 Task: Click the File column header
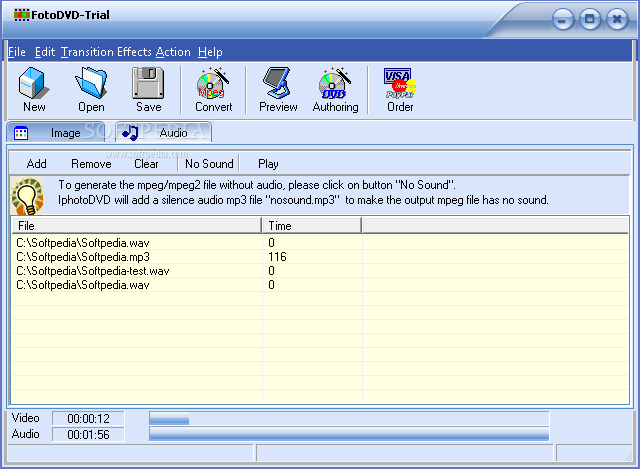[x=137, y=226]
